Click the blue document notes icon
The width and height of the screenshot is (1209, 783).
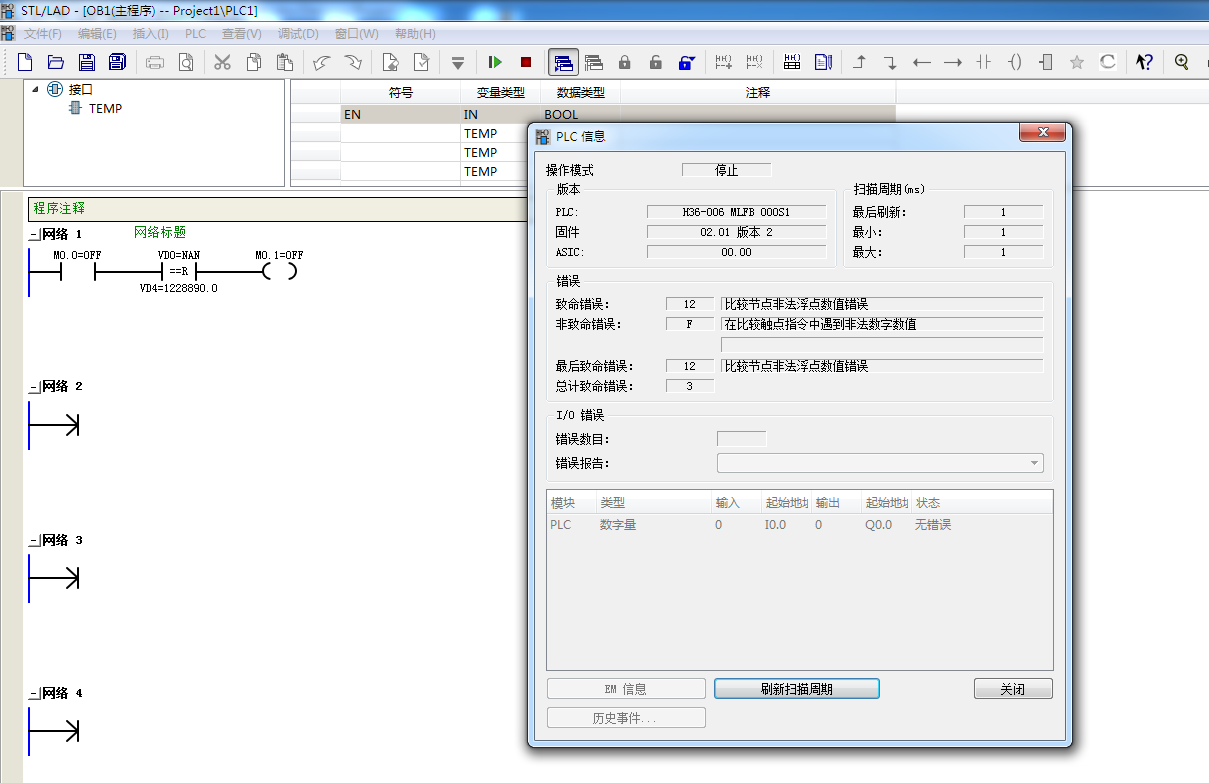[x=823, y=62]
